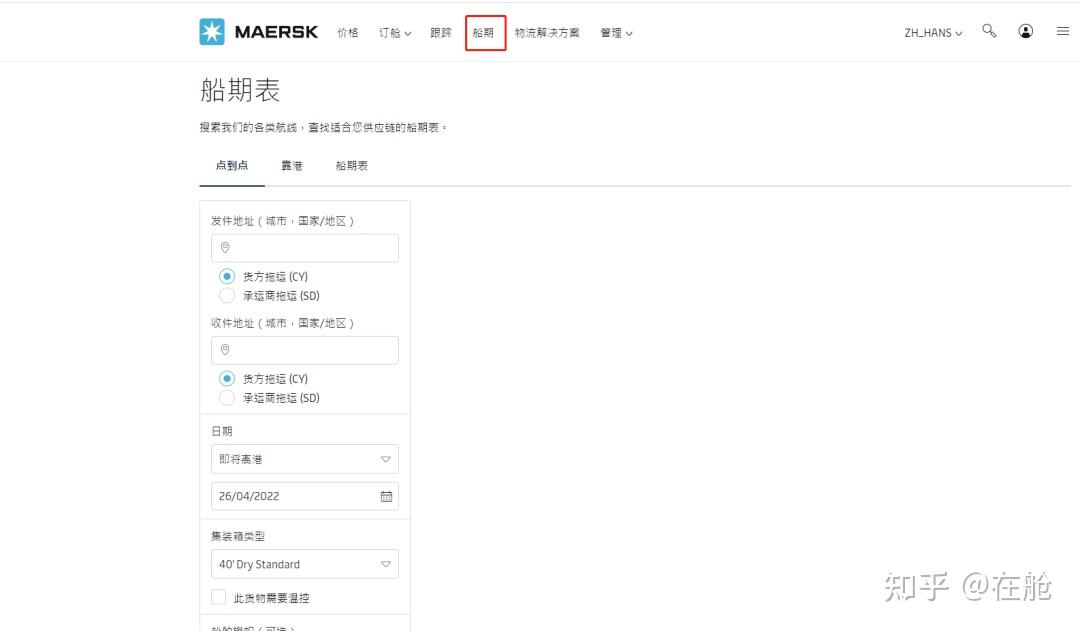Select 承运商拖运 (SD) for the origin address
Image resolution: width=1080 pixels, height=631 pixels.
pyautogui.click(x=227, y=295)
